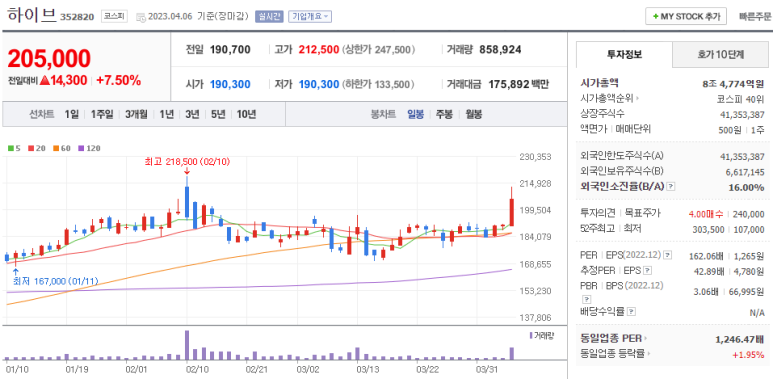Select 3년 line chart period
This screenshot has height=379, width=773.
point(192,115)
